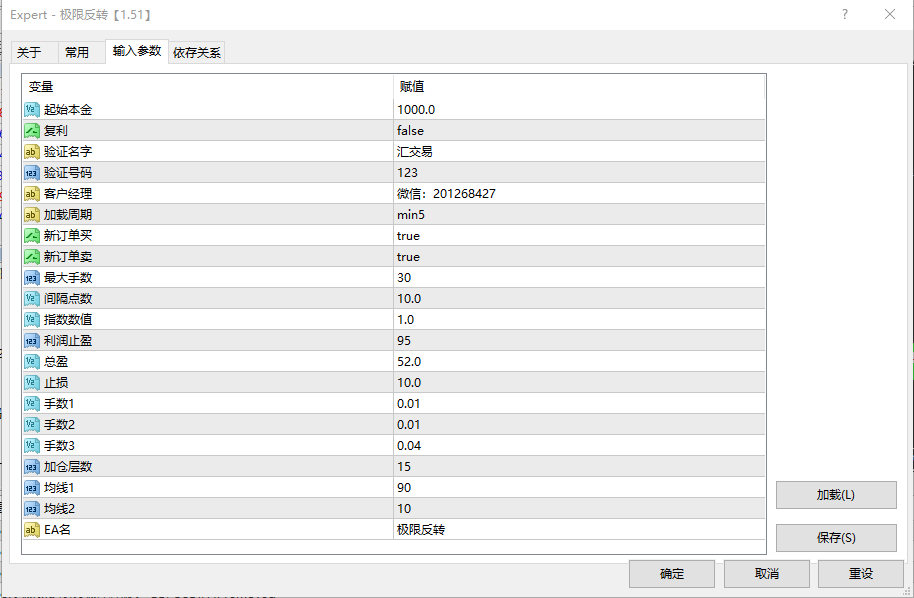The height and width of the screenshot is (598, 914).
Task: Click the boolean icon beside 复利
Action: [32, 131]
